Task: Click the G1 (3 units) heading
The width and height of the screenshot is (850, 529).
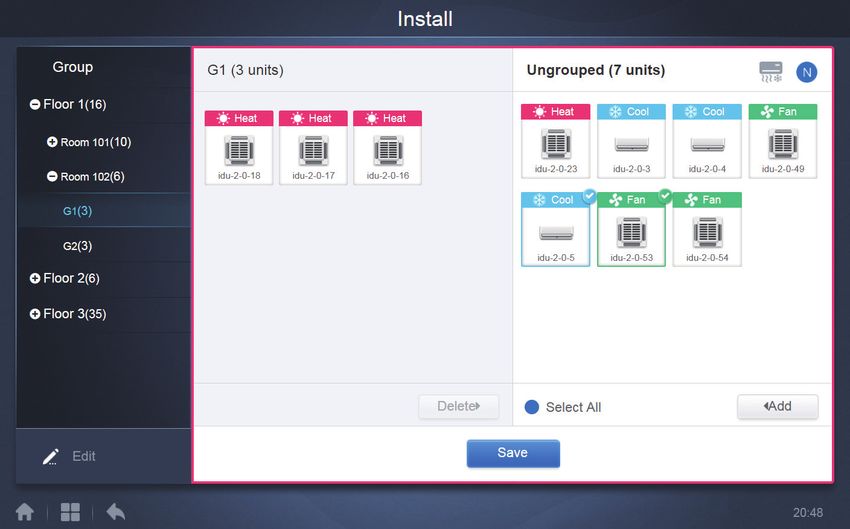Action: pos(246,70)
